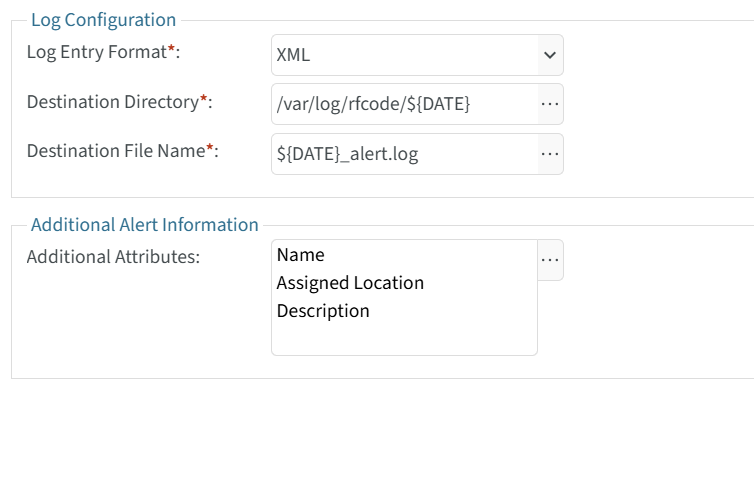Open the Additional Attributes ellipsis picker
Screen dimensions: 754x493
pyautogui.click(x=550, y=260)
